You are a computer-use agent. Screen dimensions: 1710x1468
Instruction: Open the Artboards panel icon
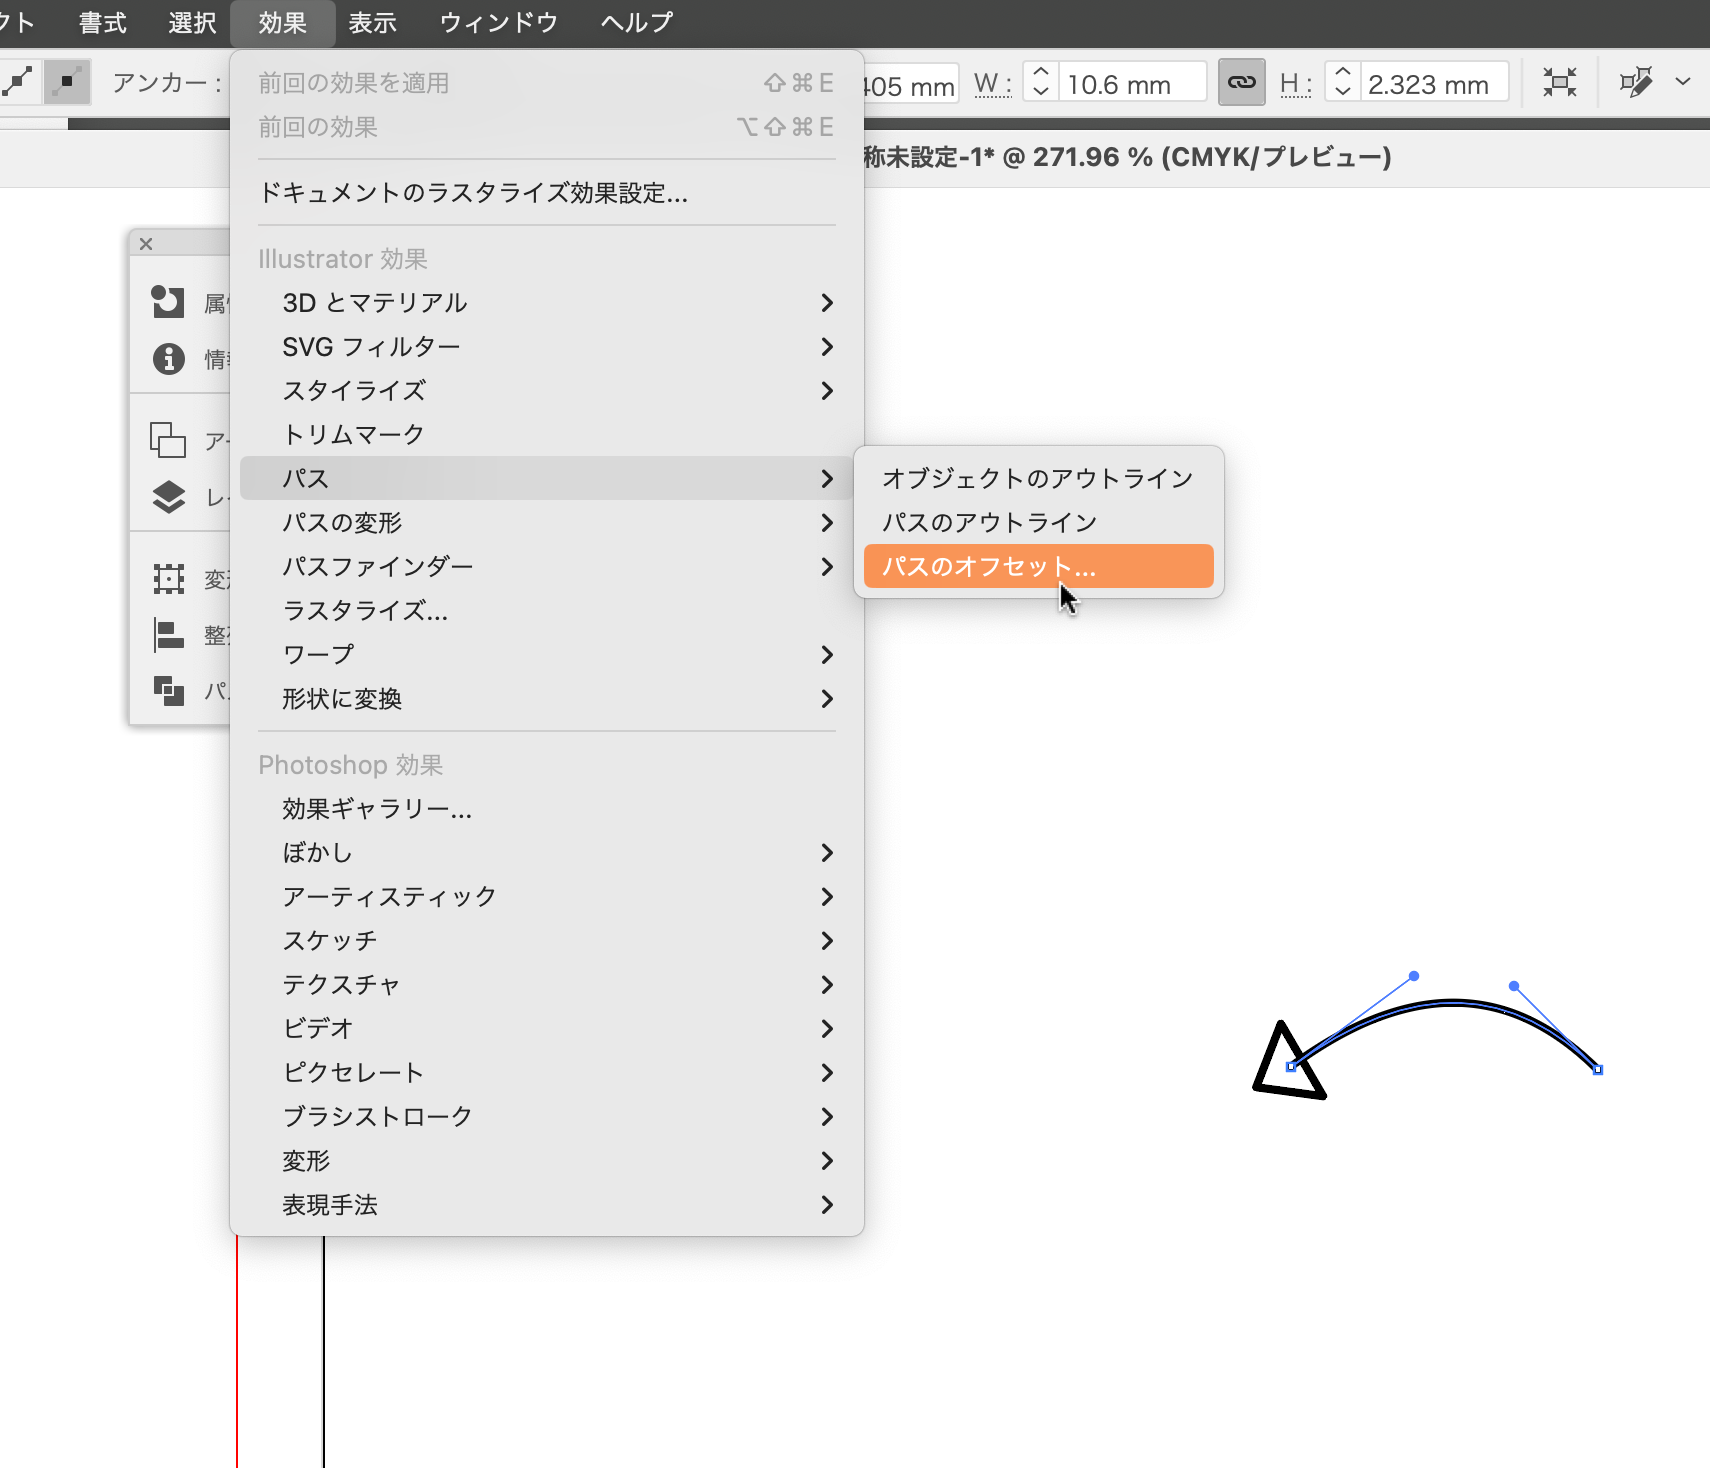click(168, 440)
